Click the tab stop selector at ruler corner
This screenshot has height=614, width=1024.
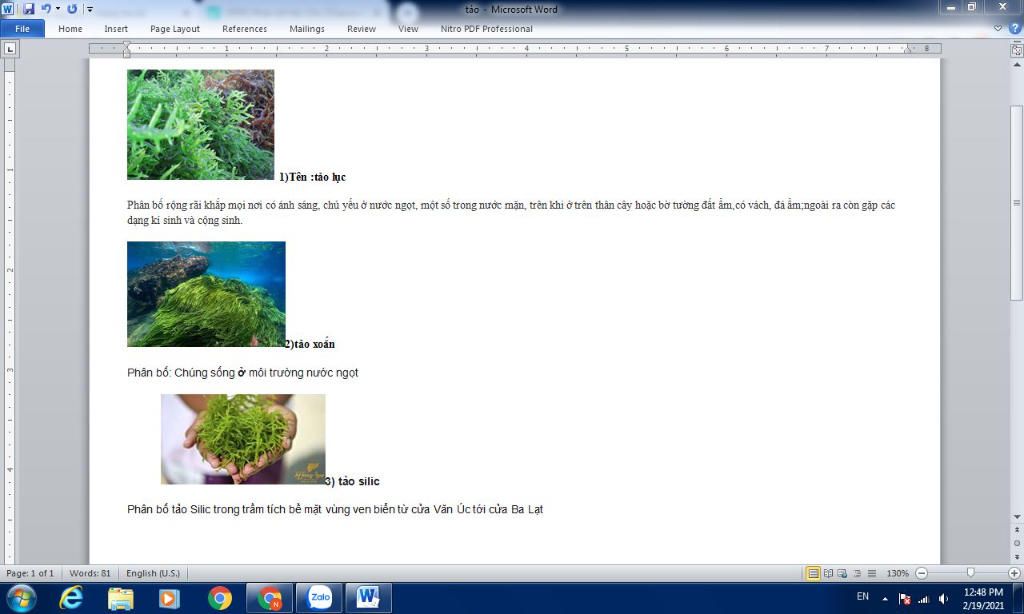10,48
